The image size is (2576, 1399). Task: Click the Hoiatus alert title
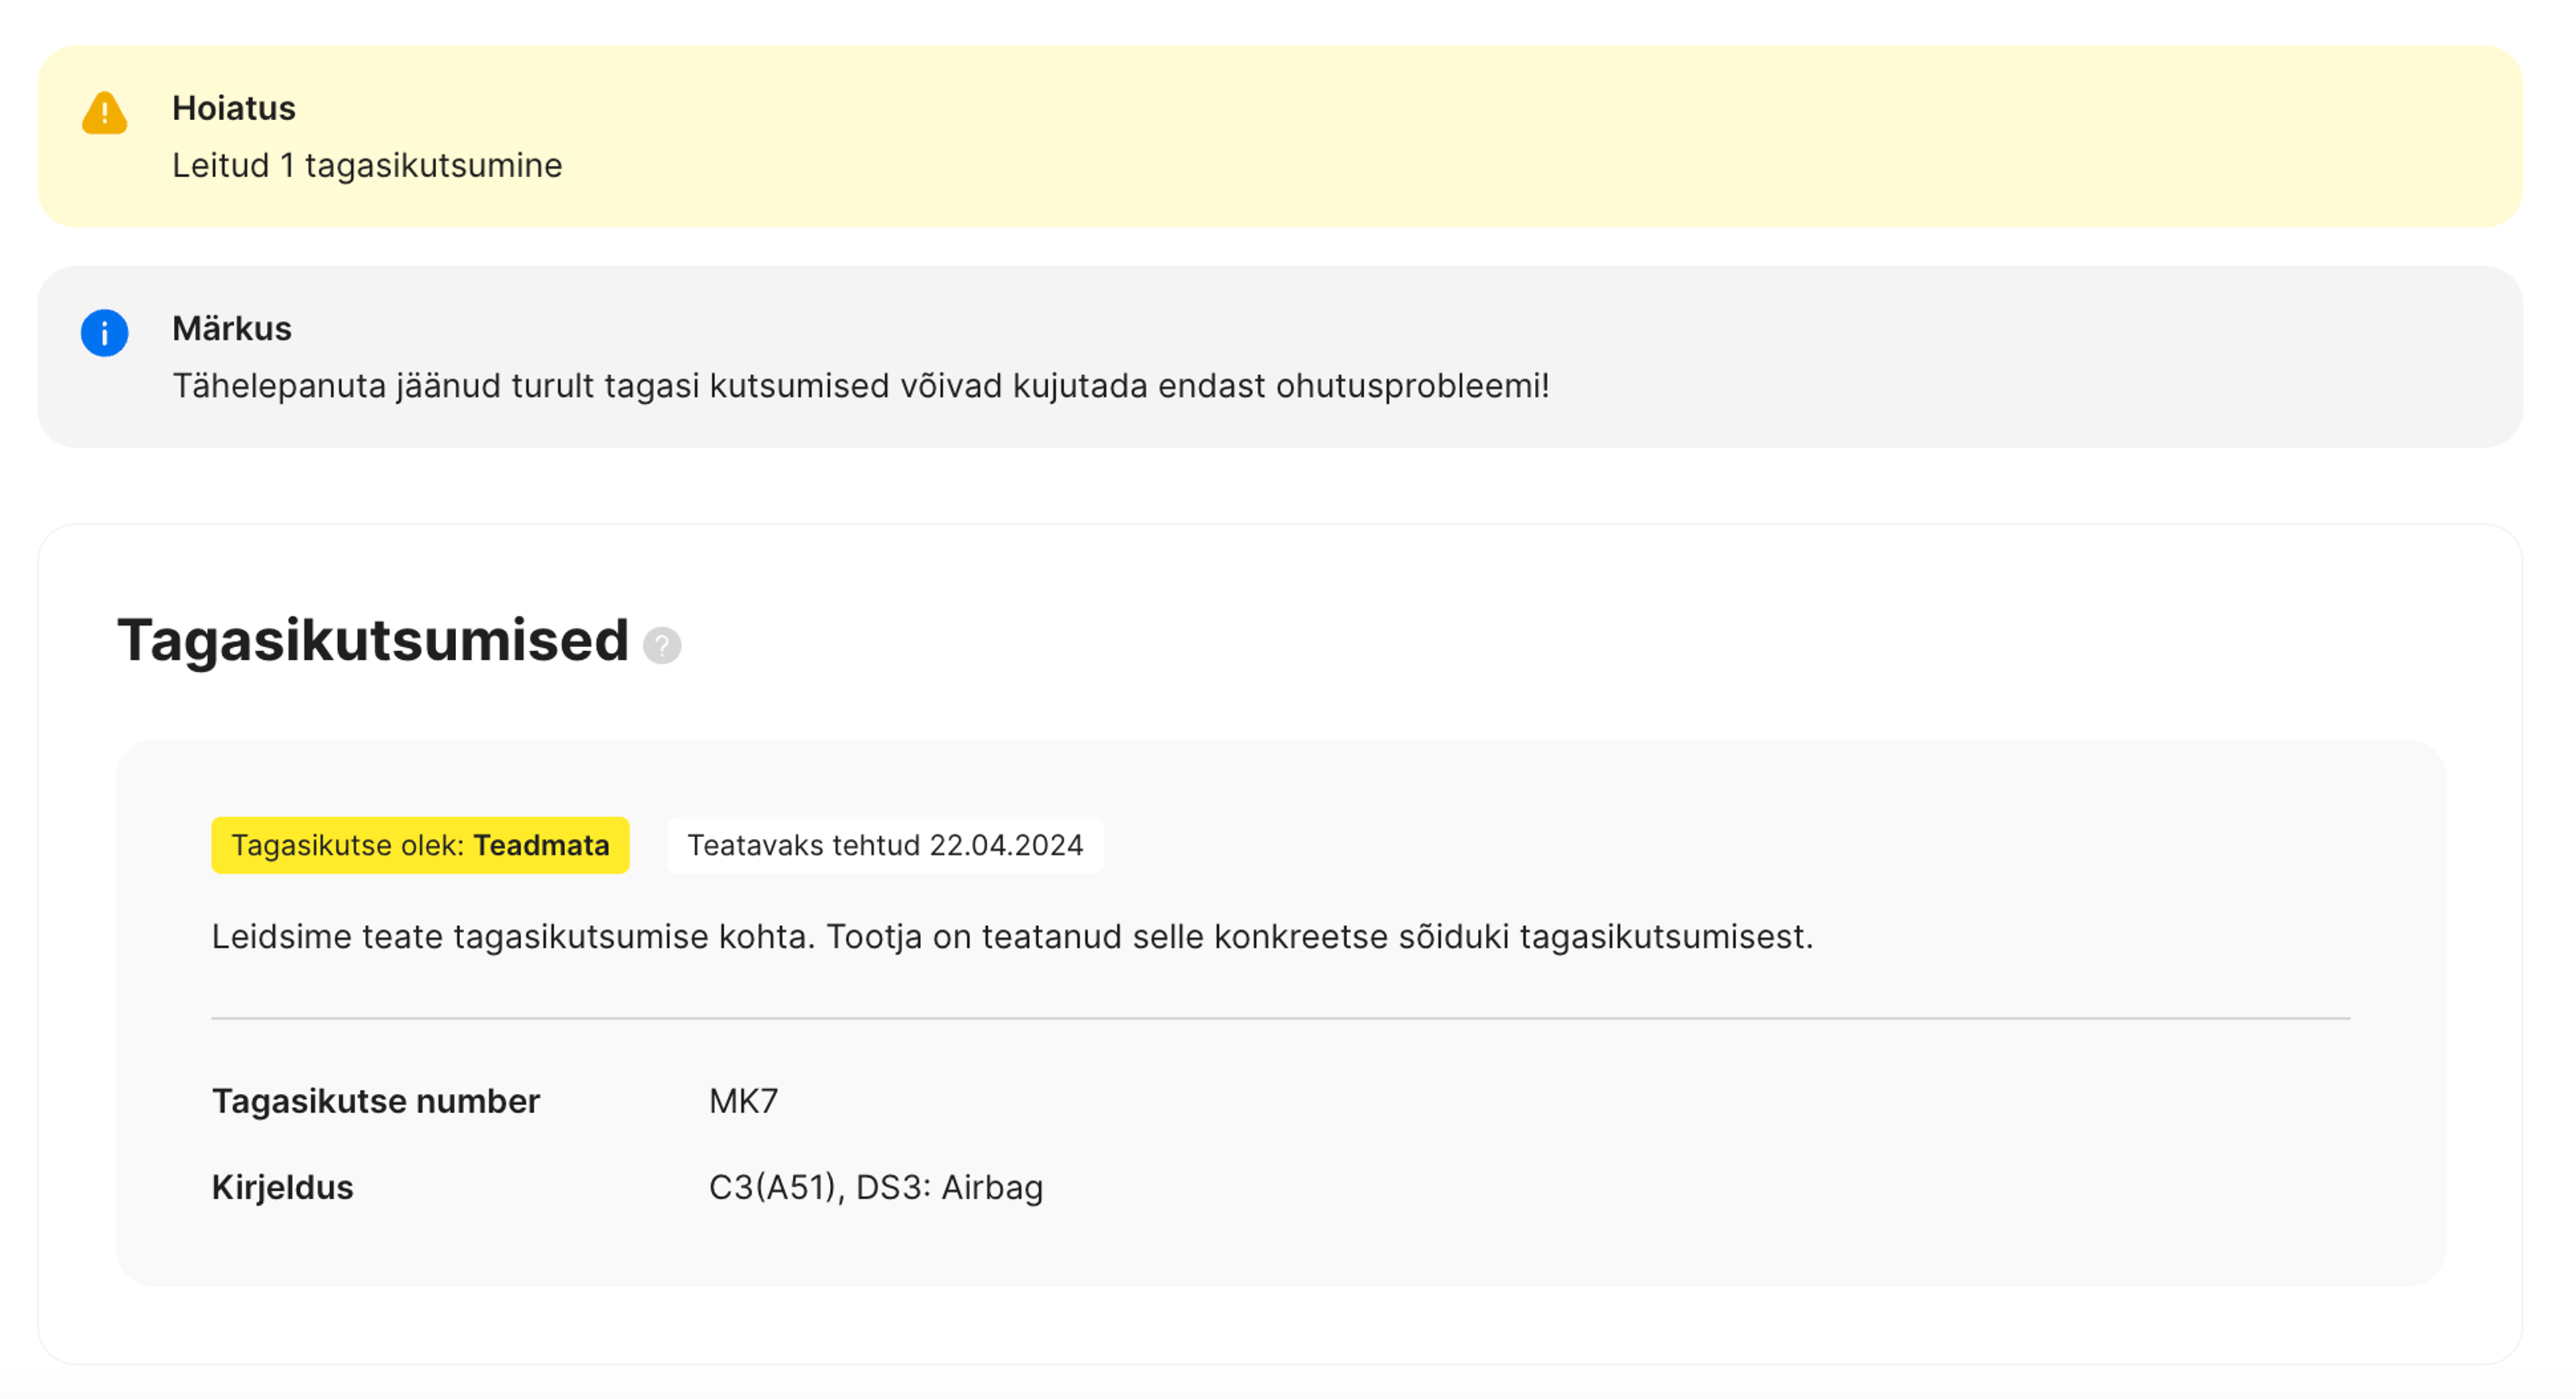click(233, 108)
